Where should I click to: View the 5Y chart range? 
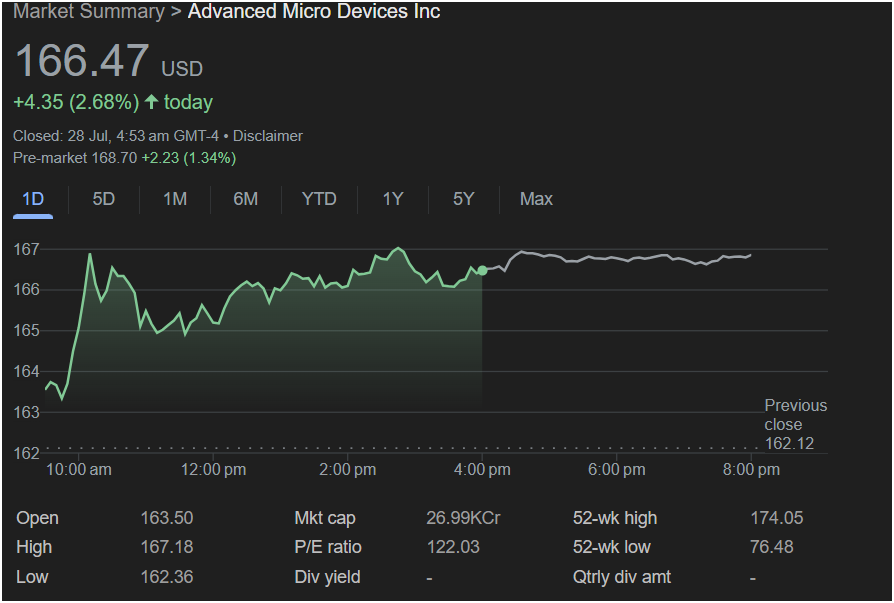point(464,199)
